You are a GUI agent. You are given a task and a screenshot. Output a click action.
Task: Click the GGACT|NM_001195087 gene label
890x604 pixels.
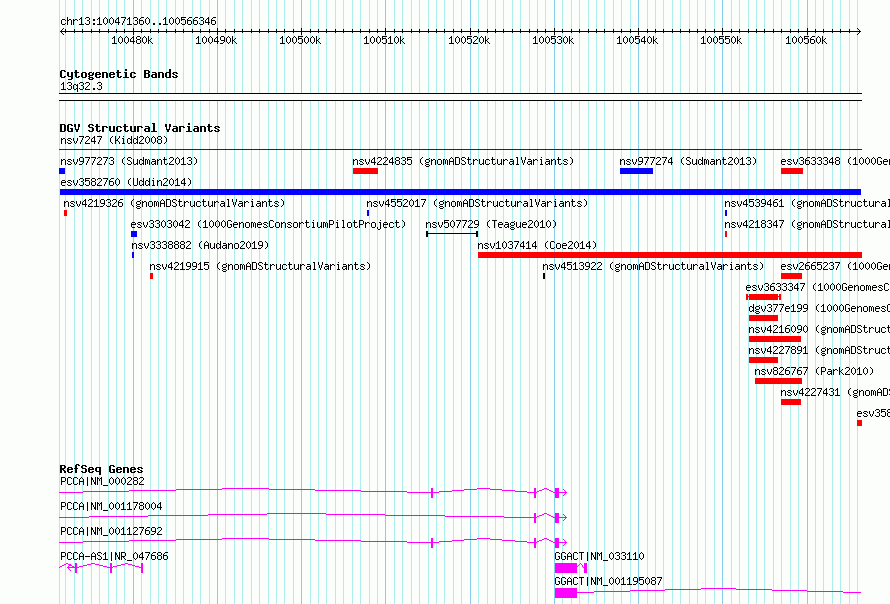tap(608, 581)
